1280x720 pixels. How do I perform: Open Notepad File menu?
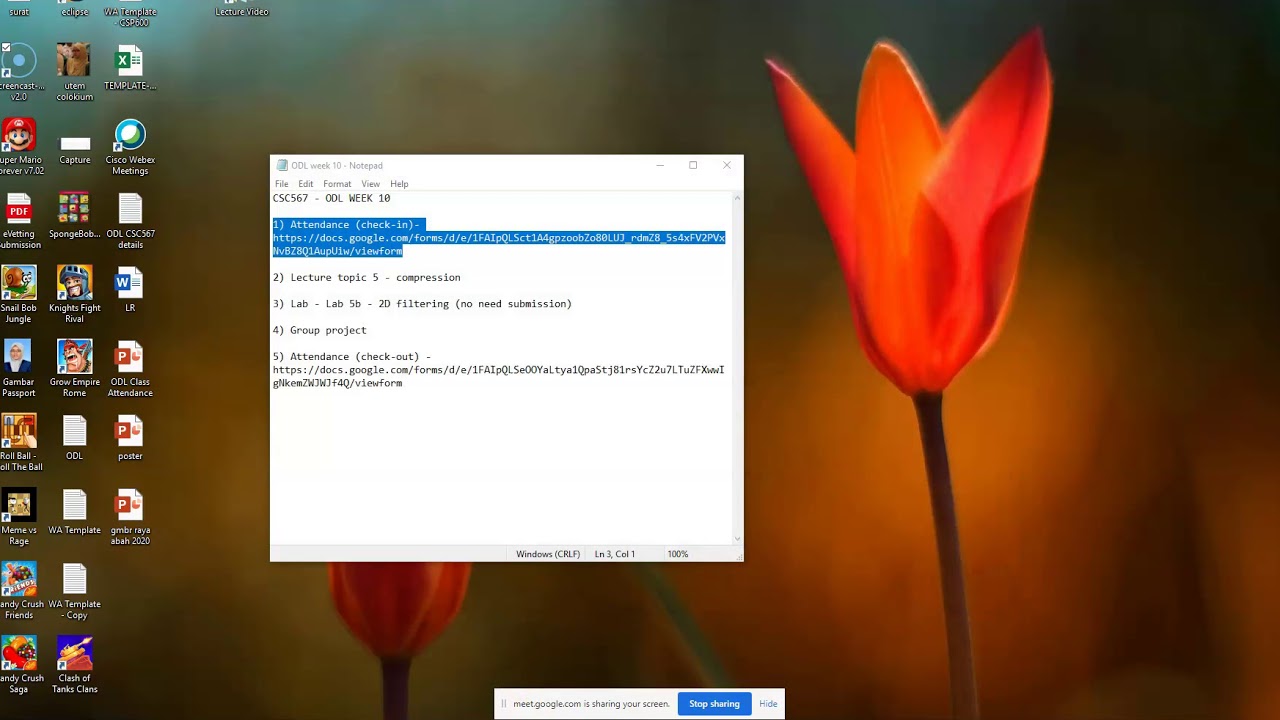pos(282,184)
